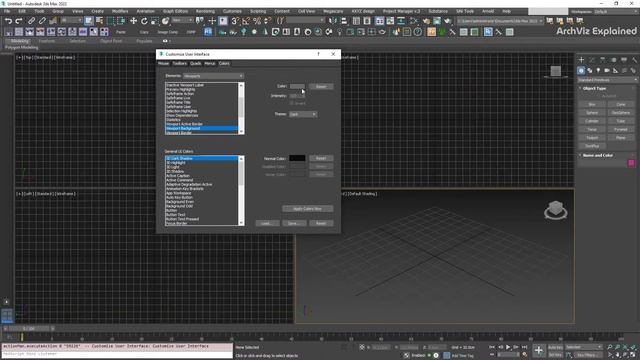This screenshot has width=640, height=360.
Task: Click the help question mark toolbar icon
Action: point(417,31)
